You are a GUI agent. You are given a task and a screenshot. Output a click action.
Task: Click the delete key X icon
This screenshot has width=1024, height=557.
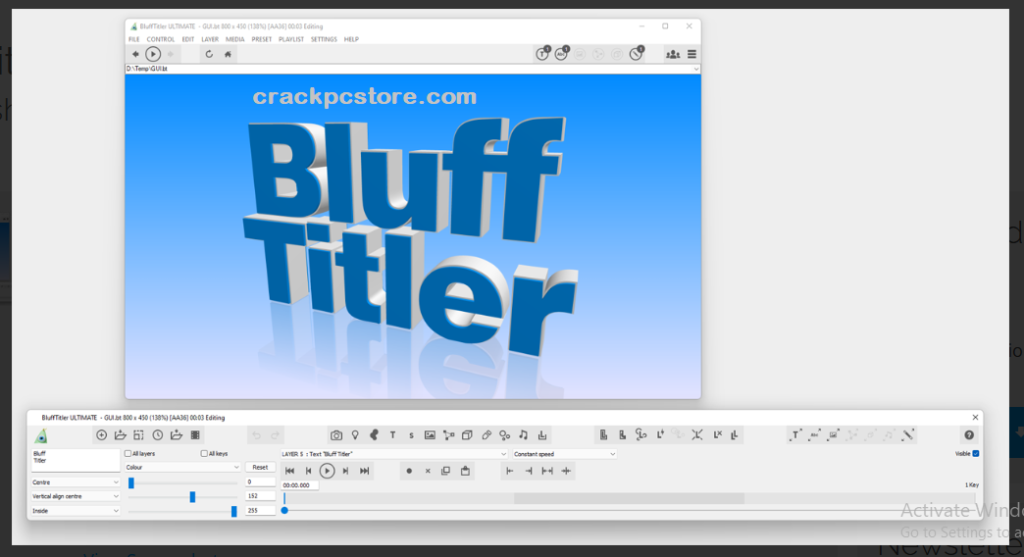point(428,471)
